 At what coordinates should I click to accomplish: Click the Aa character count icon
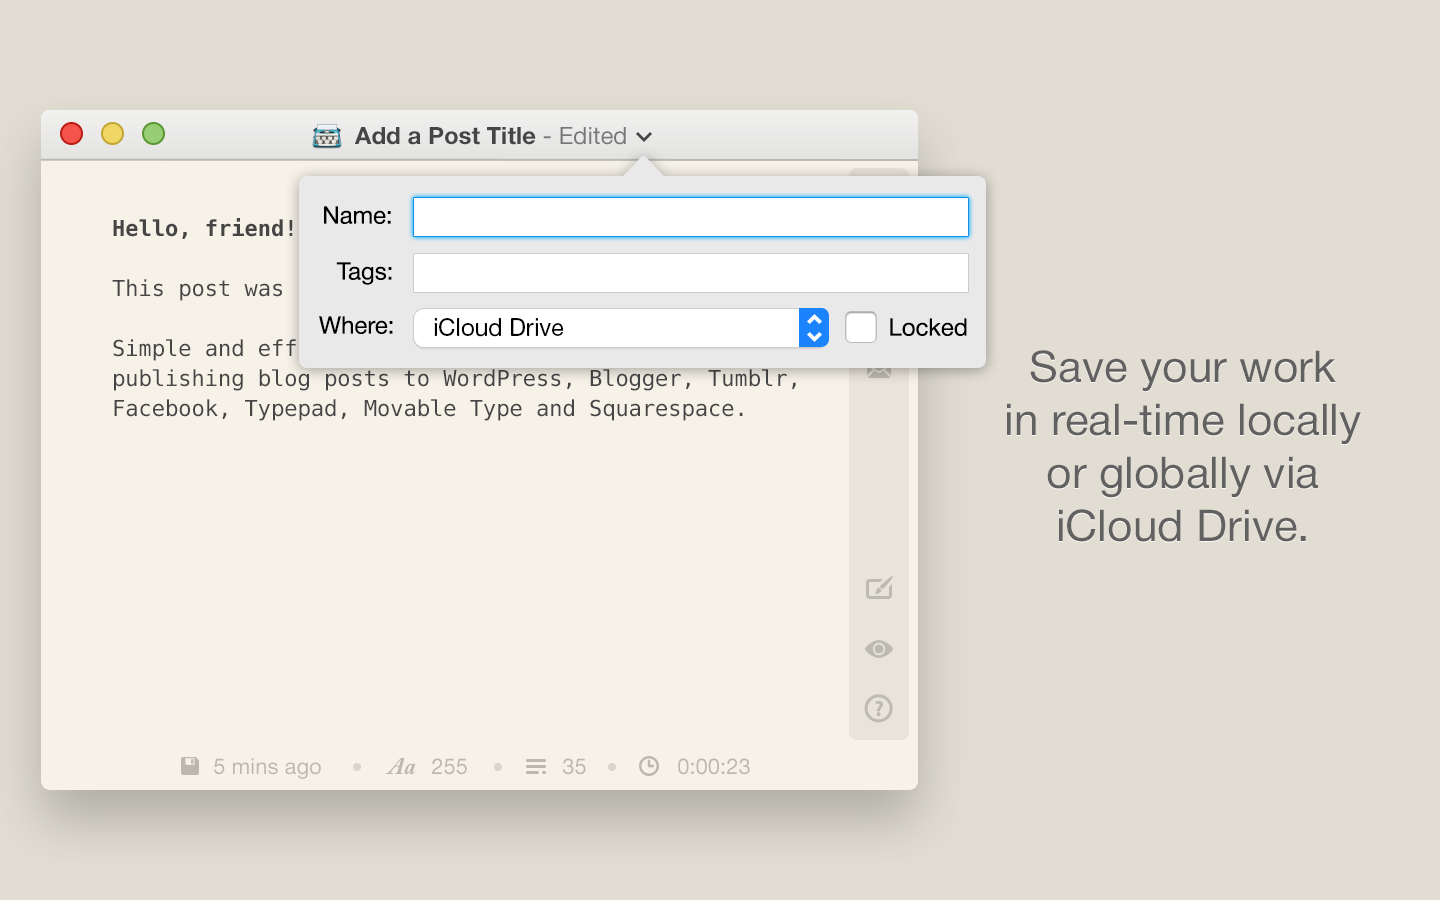(x=401, y=767)
